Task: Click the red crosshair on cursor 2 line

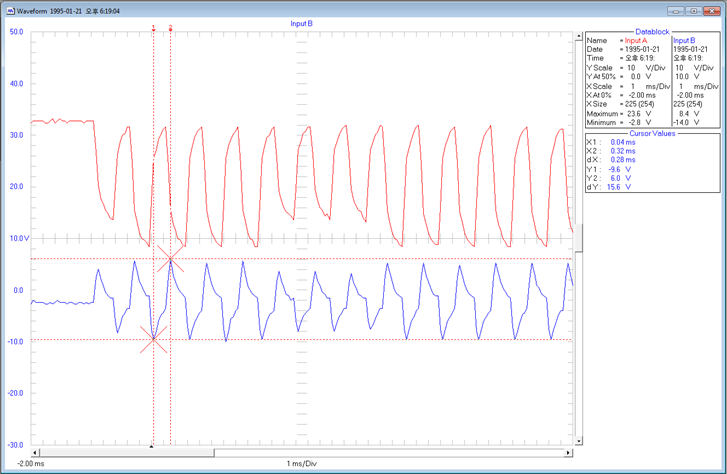Action: click(x=171, y=259)
